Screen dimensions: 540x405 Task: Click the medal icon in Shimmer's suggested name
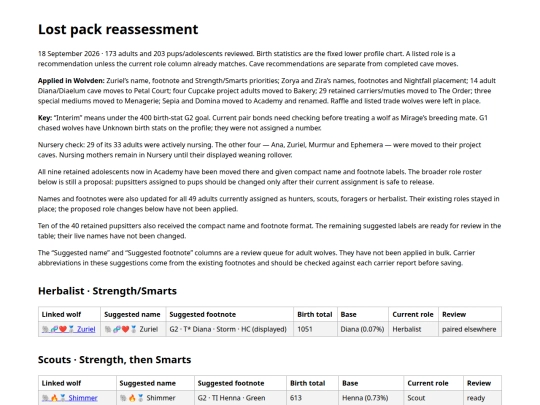(141, 398)
